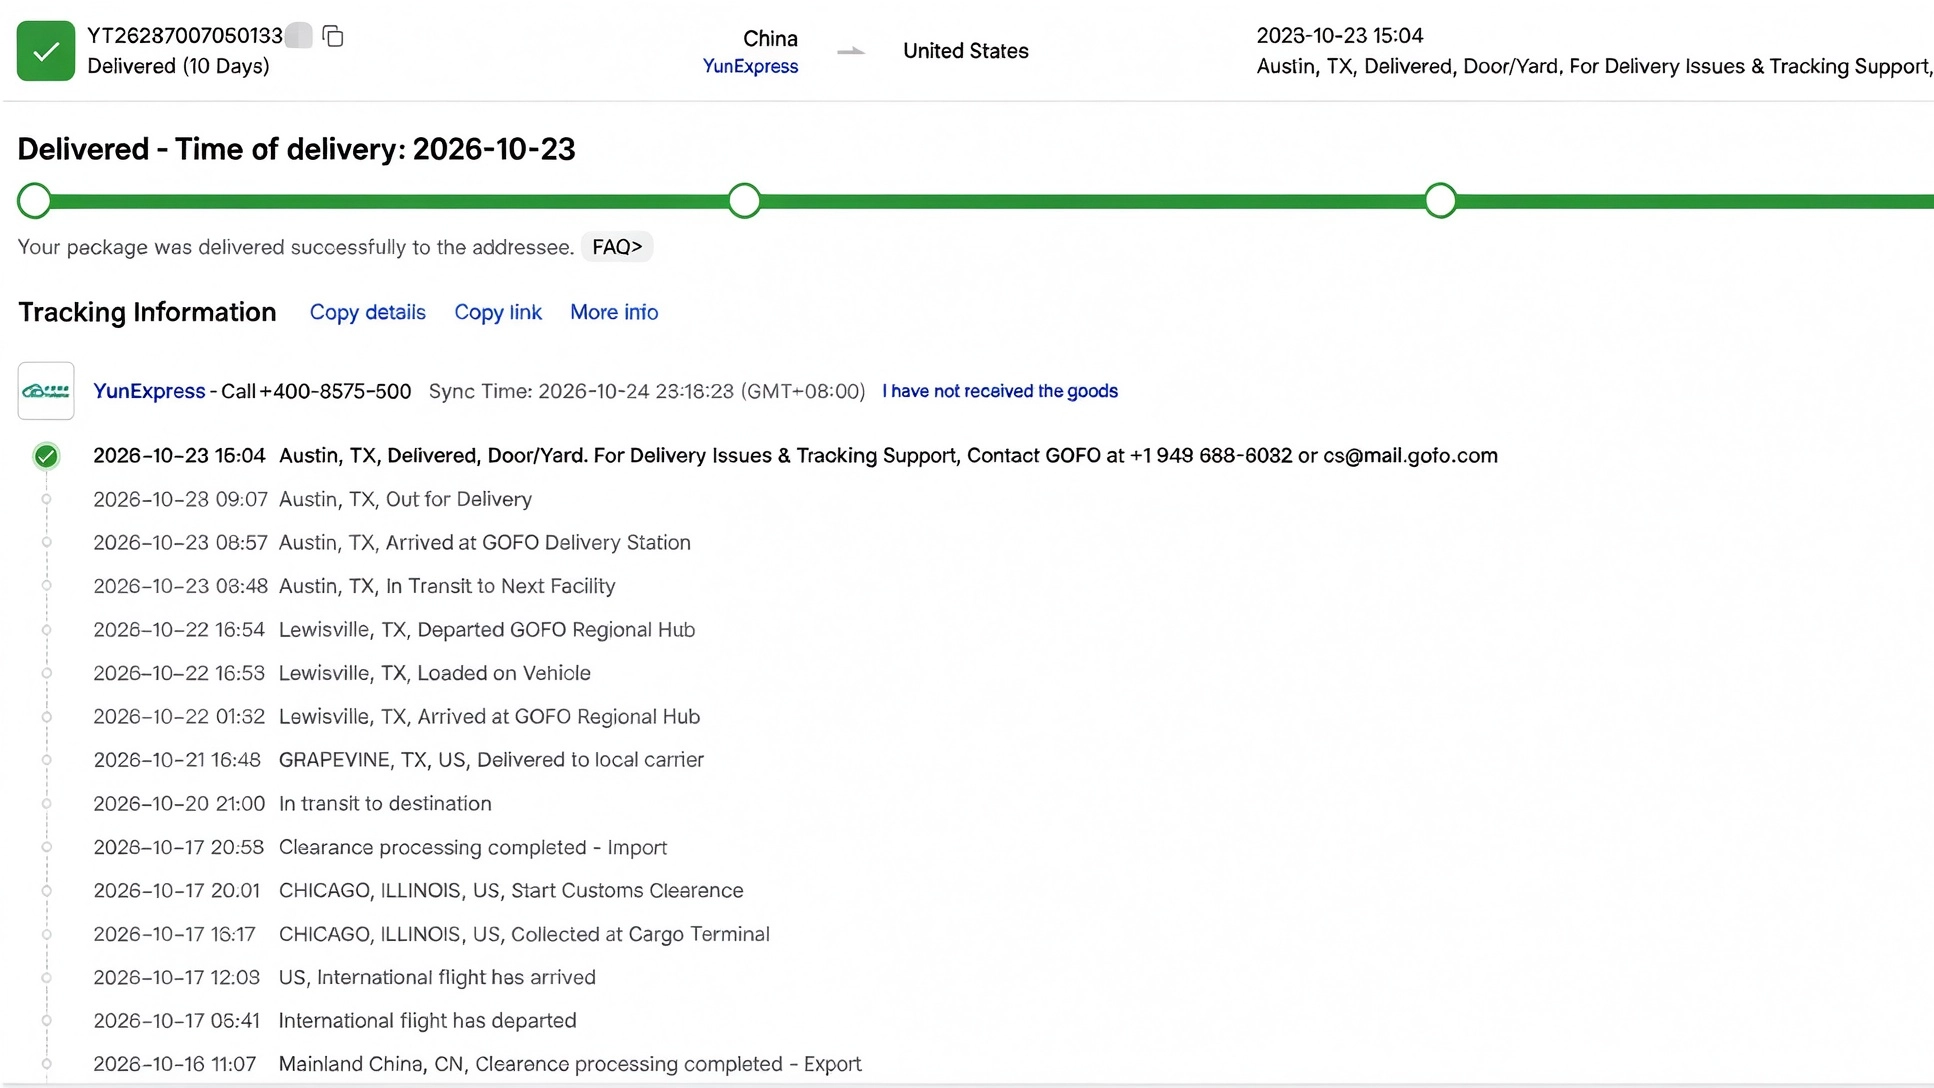
Task: Click the 'Delivered - Time of delivery' heading
Action: (296, 150)
